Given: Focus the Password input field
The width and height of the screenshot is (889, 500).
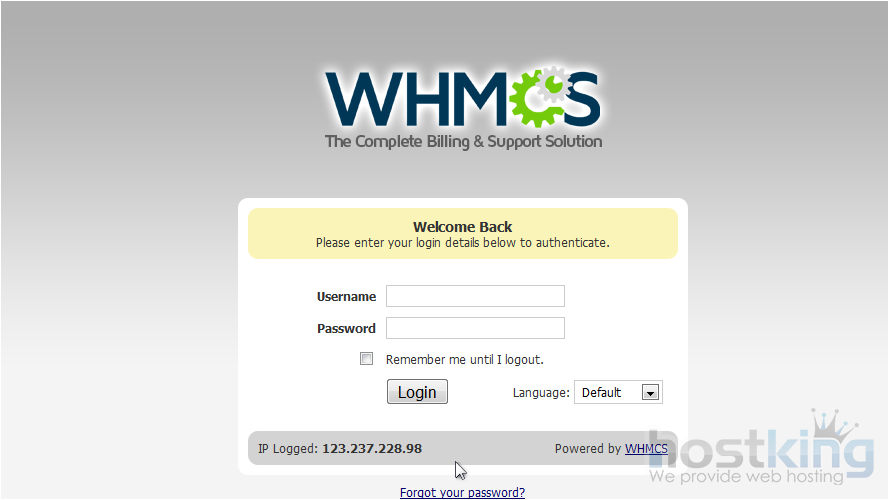Looking at the screenshot, I should (x=475, y=328).
